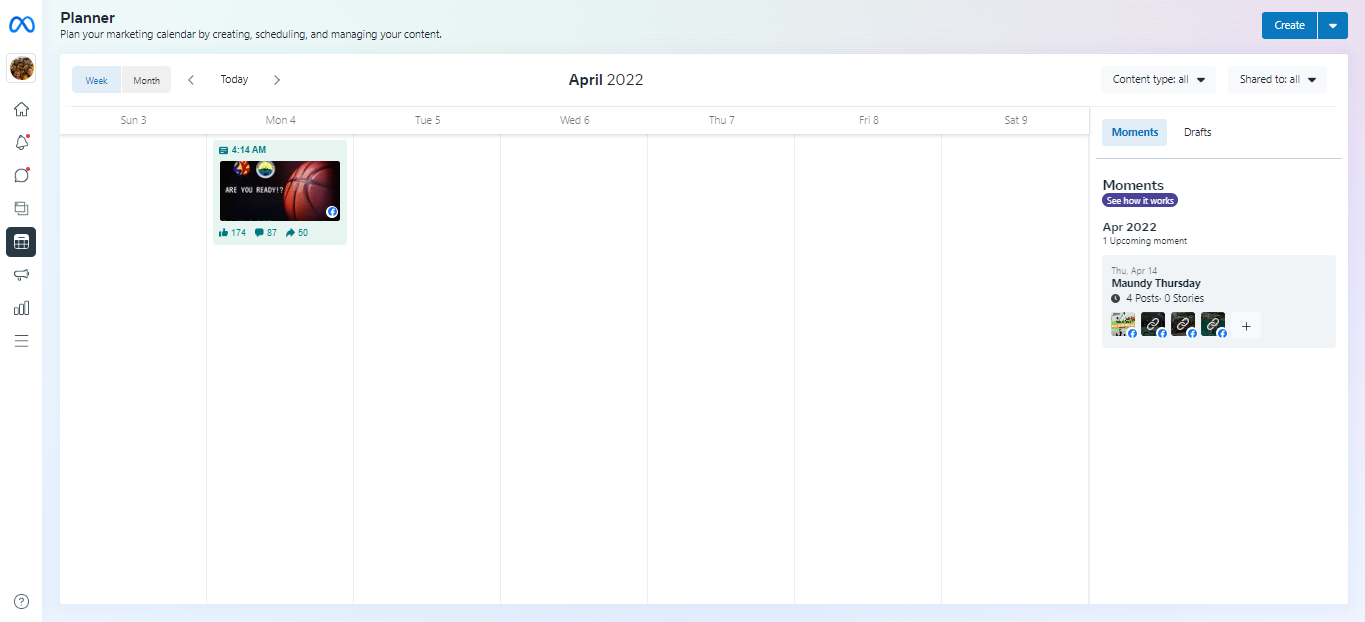Click the comments count 87
This screenshot has width=1365, height=622.
click(266, 233)
